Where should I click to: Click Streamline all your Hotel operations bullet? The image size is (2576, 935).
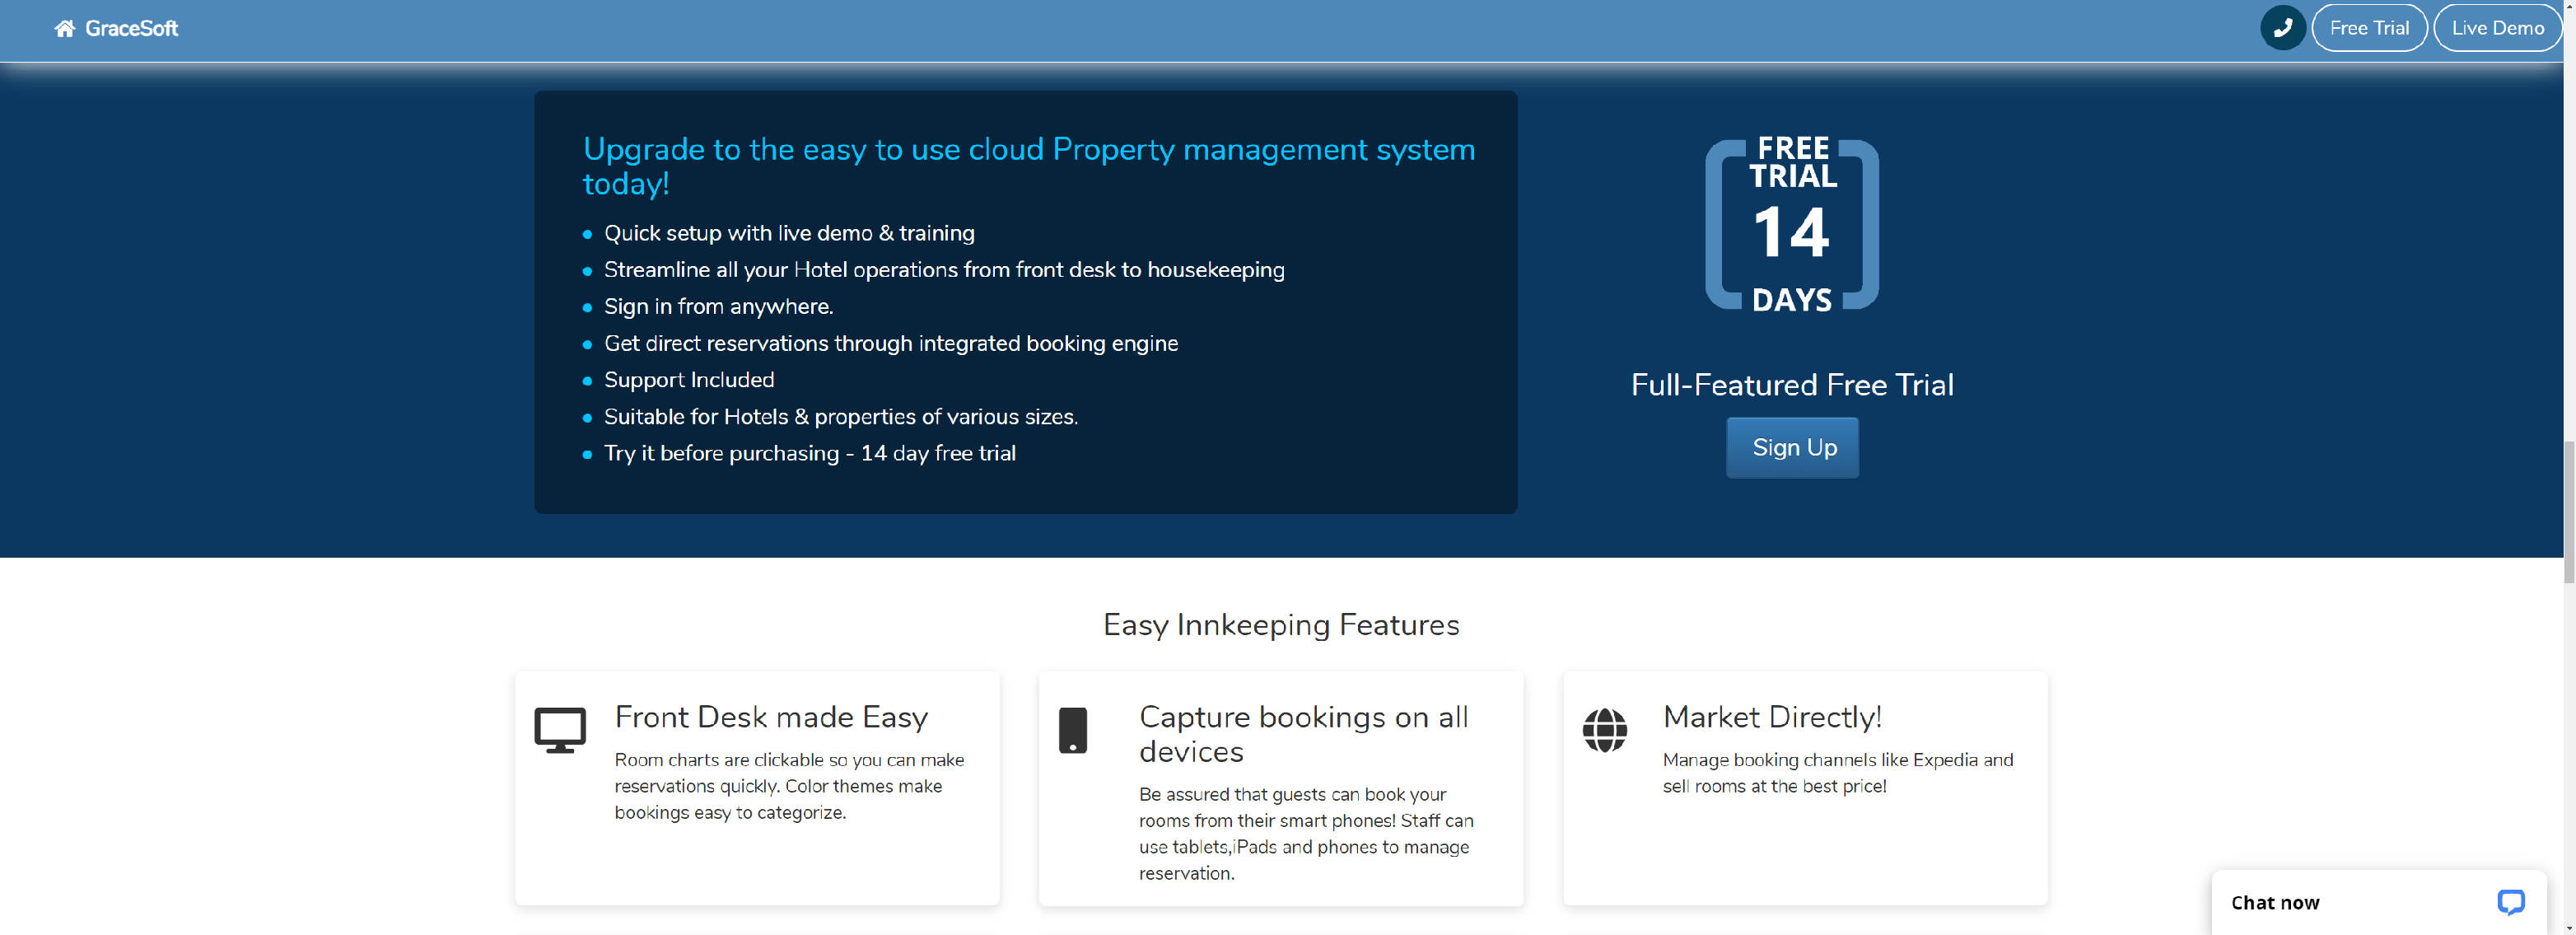(944, 270)
